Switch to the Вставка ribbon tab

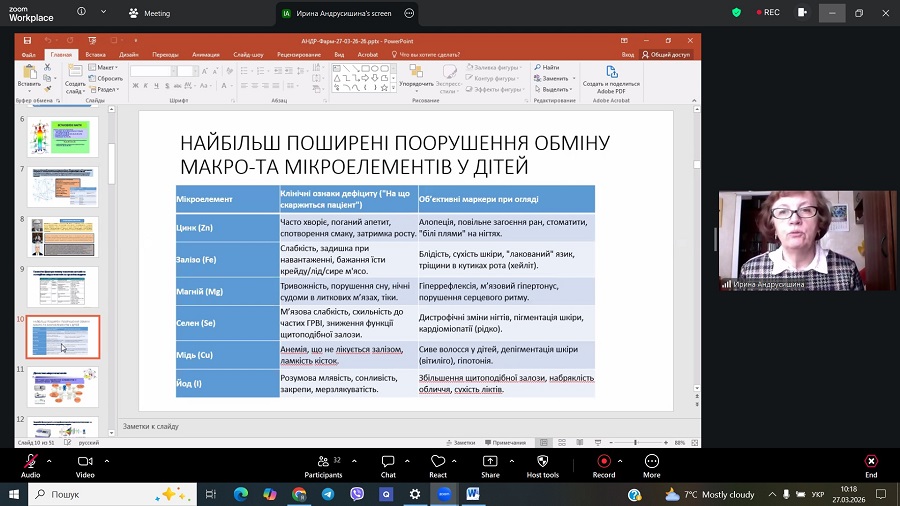tap(95, 55)
